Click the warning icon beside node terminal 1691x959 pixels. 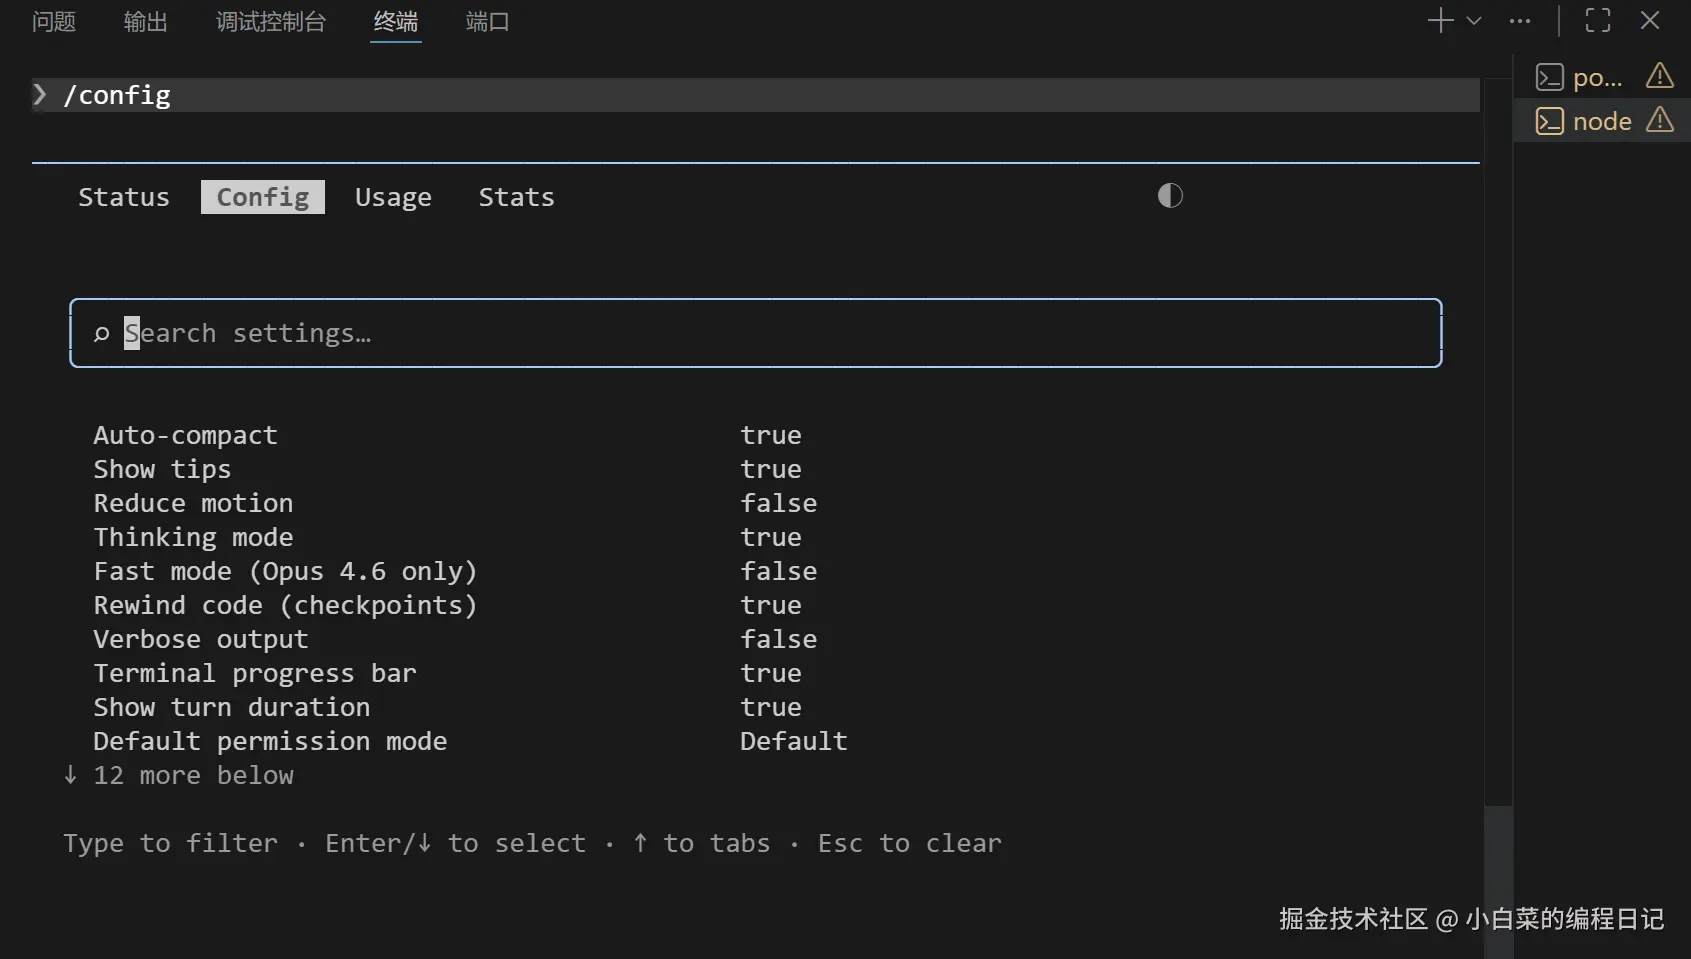coord(1660,121)
